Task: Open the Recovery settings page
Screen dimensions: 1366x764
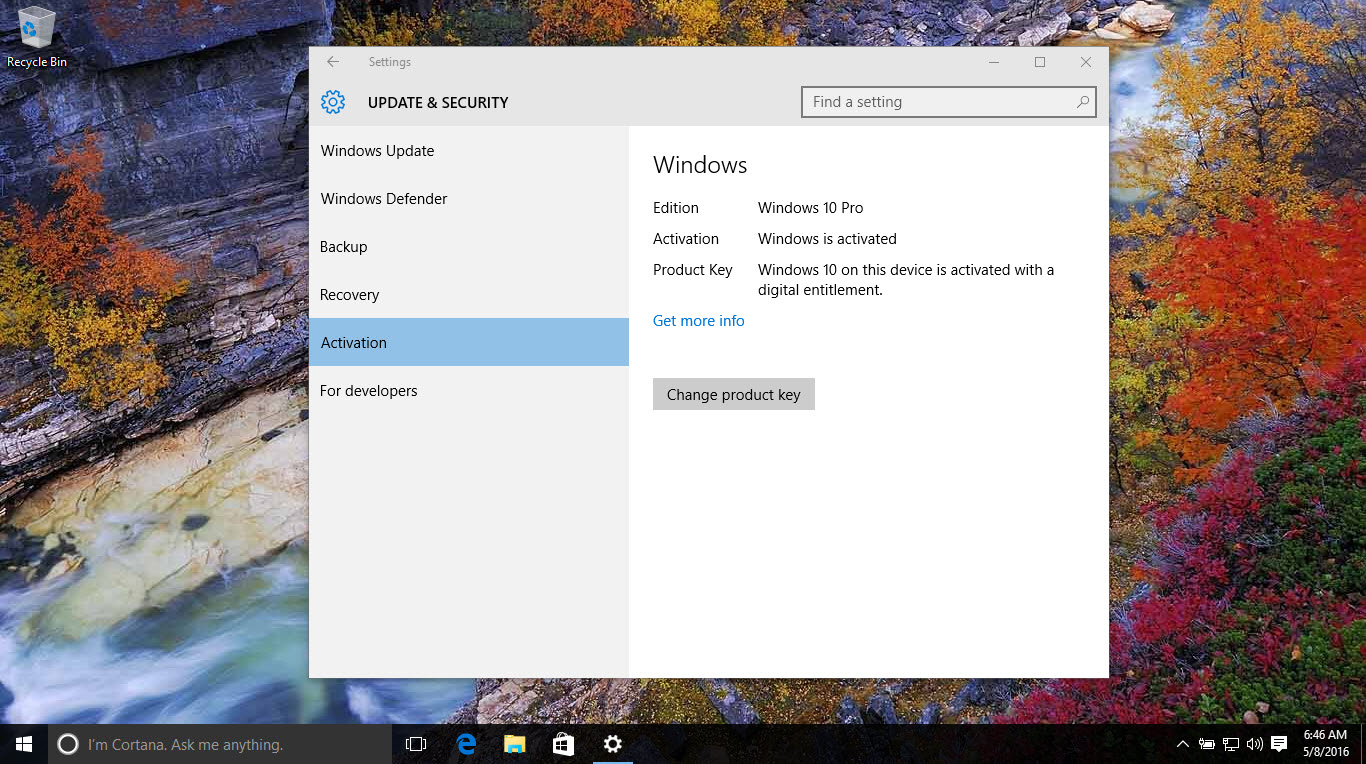Action: click(x=469, y=295)
